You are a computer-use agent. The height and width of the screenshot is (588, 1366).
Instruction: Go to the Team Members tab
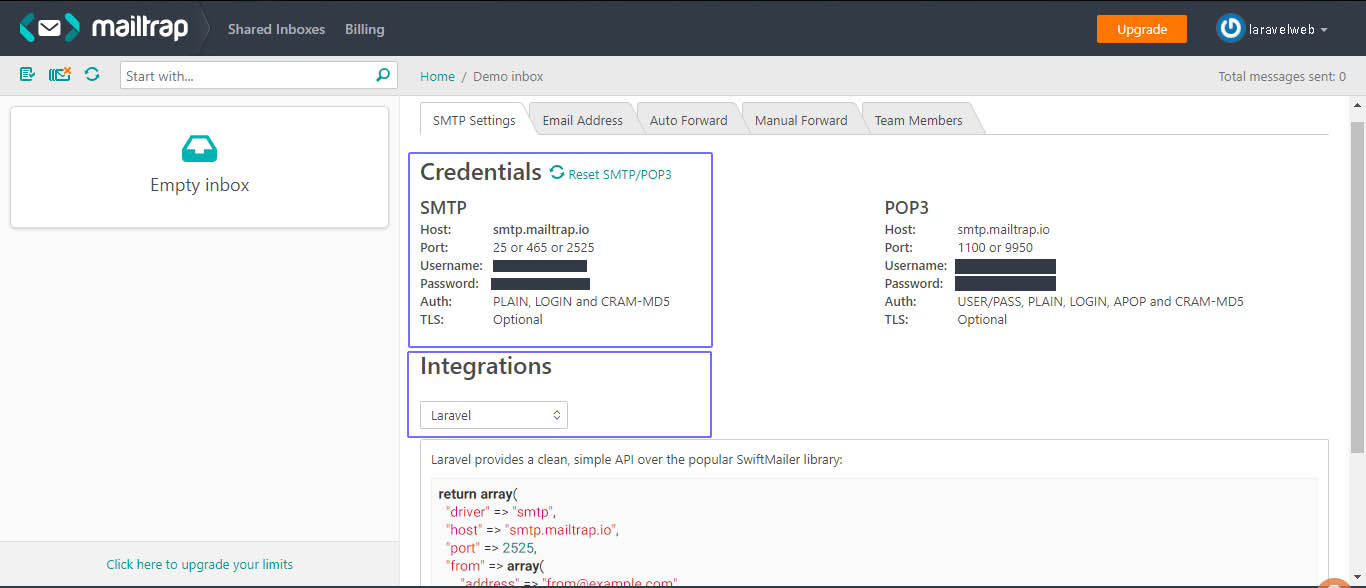click(918, 120)
